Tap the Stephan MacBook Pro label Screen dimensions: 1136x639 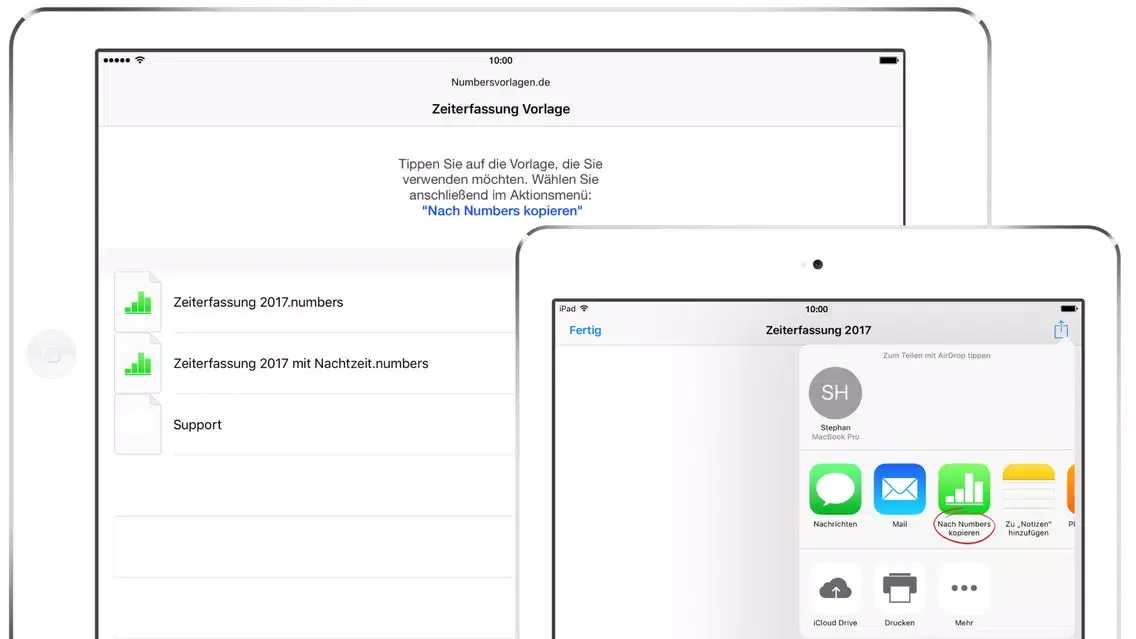coord(835,433)
